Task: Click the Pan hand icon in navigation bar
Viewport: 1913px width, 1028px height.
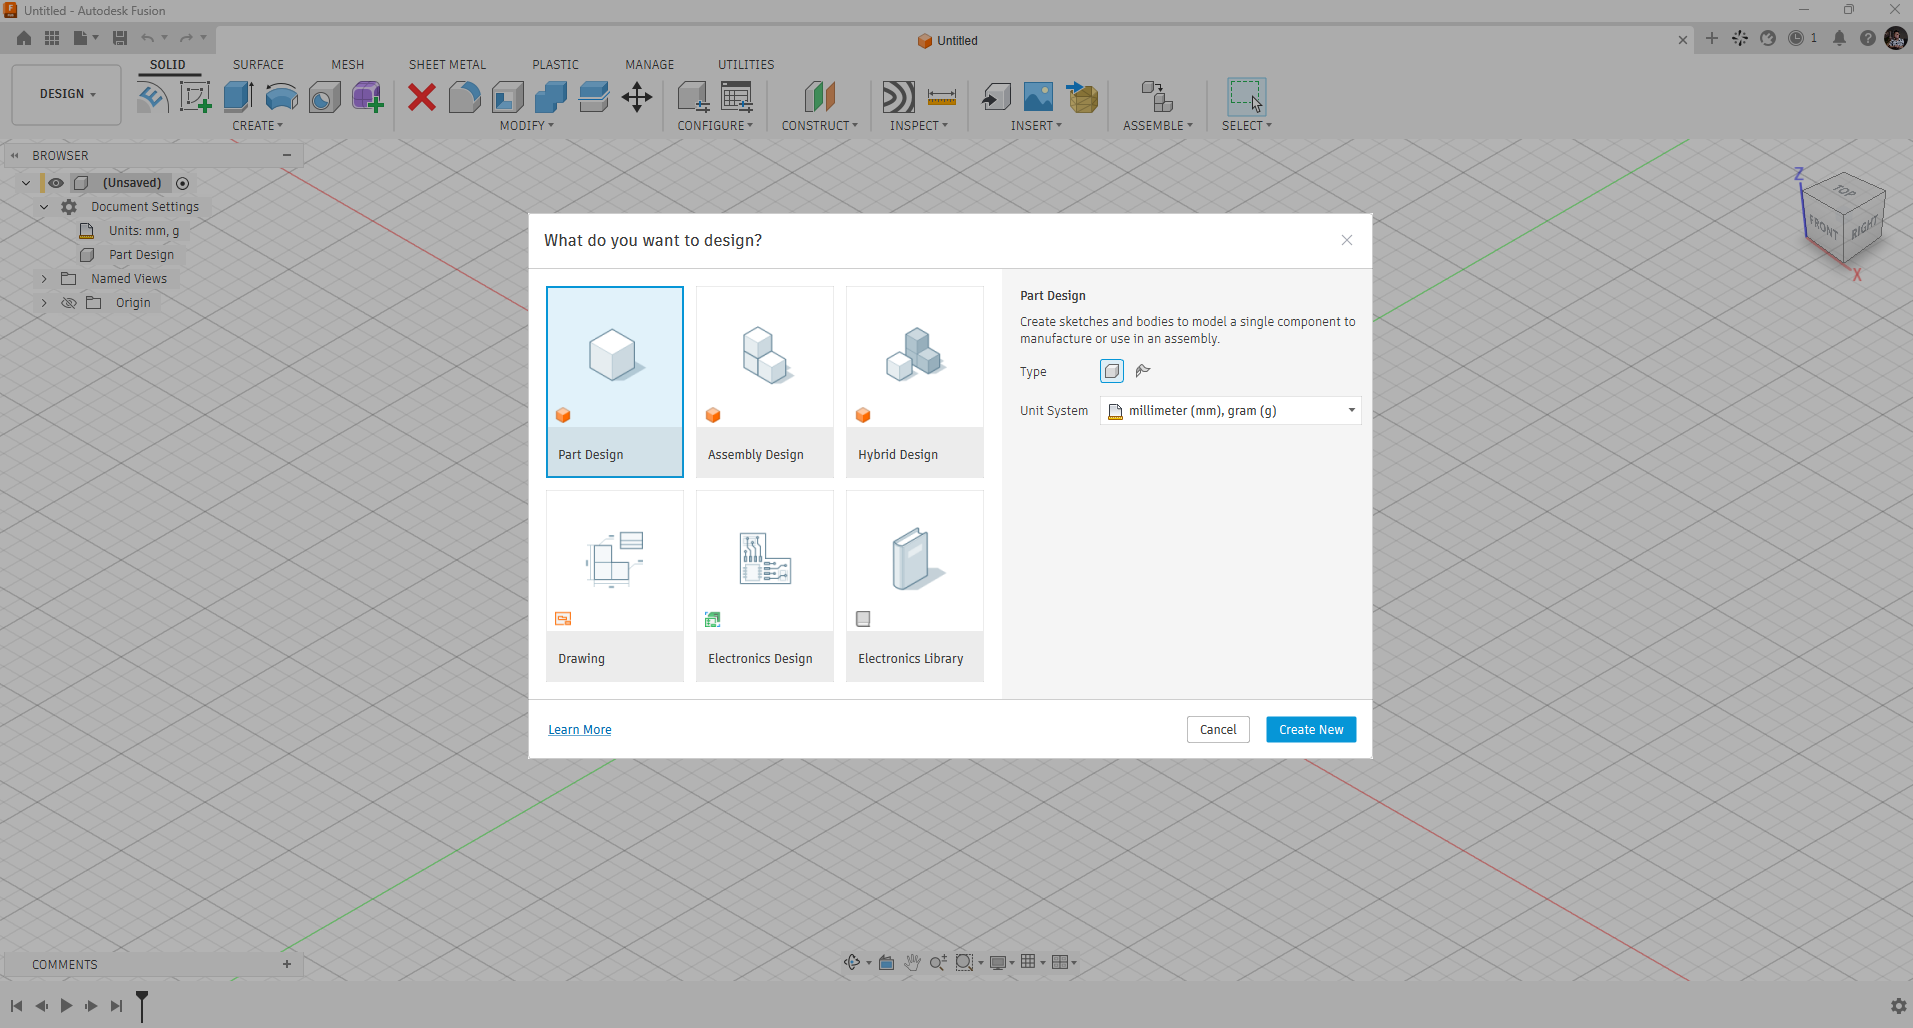Action: [912, 962]
